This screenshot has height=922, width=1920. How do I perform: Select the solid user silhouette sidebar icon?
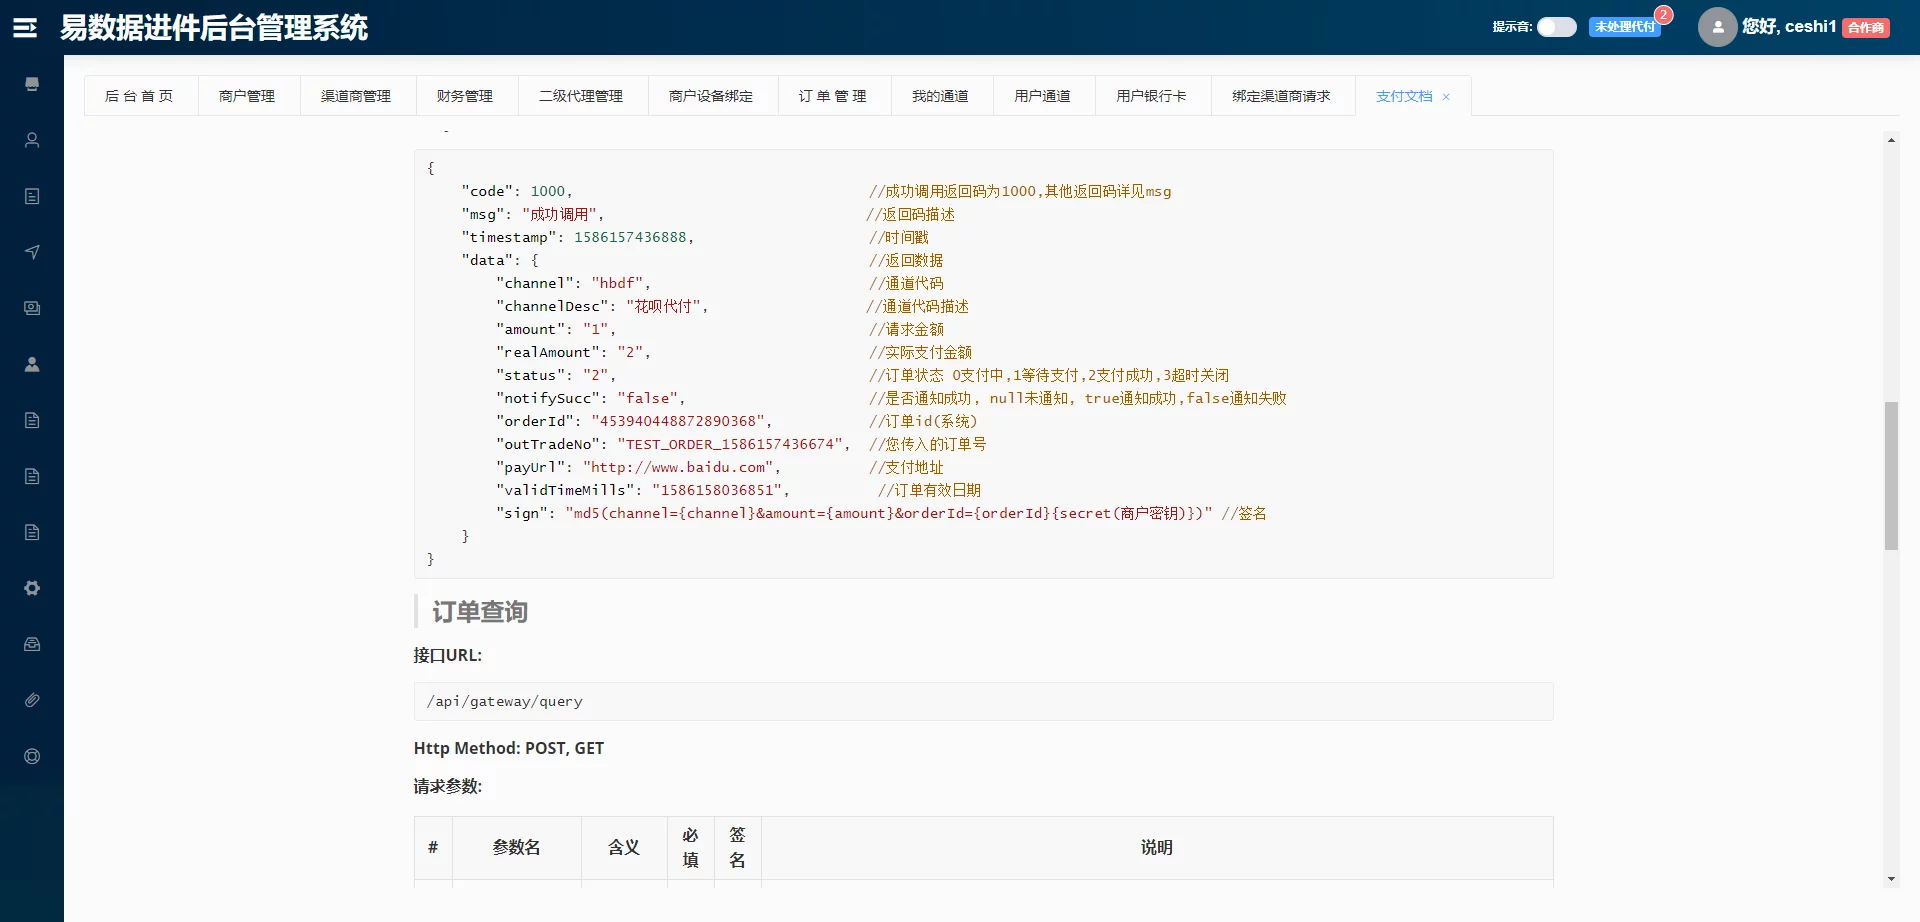point(32,364)
